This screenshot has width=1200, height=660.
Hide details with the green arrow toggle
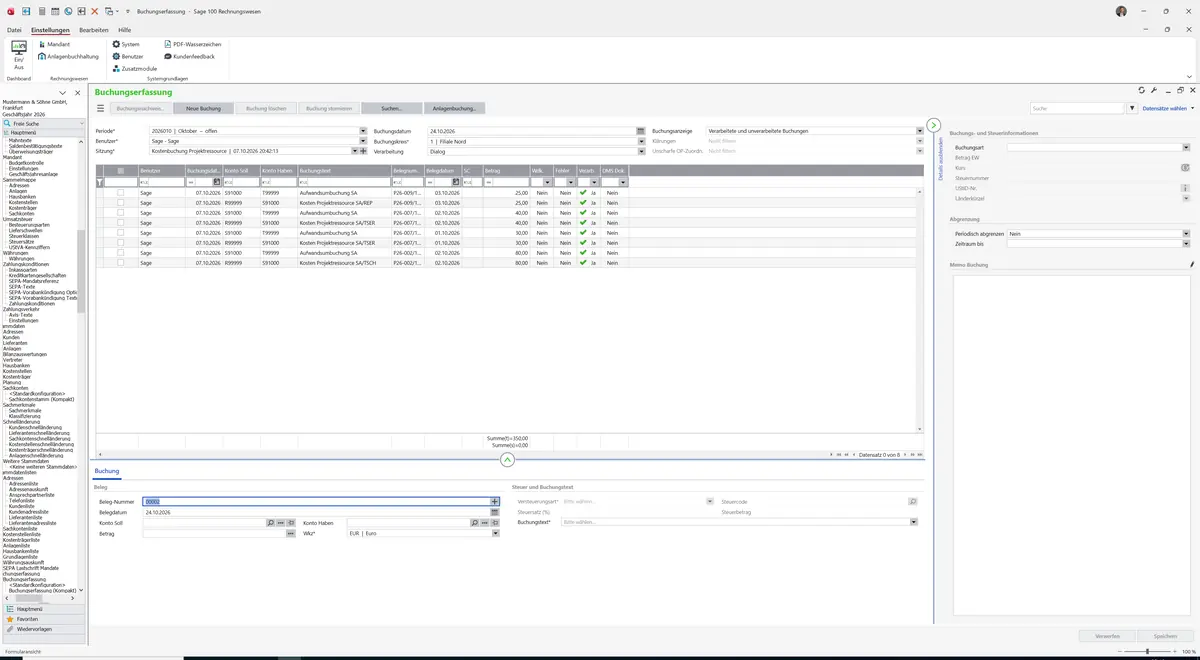click(933, 125)
